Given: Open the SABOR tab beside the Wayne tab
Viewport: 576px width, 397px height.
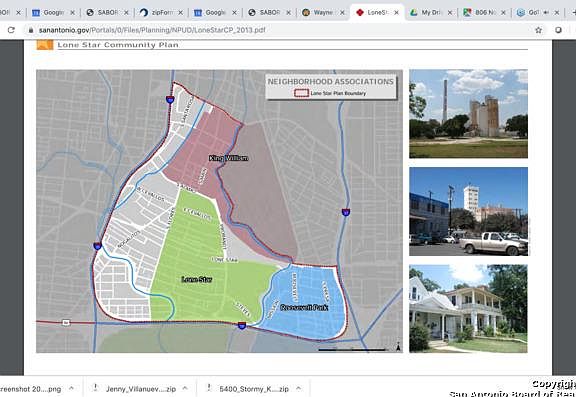Looking at the screenshot, I should (x=270, y=12).
